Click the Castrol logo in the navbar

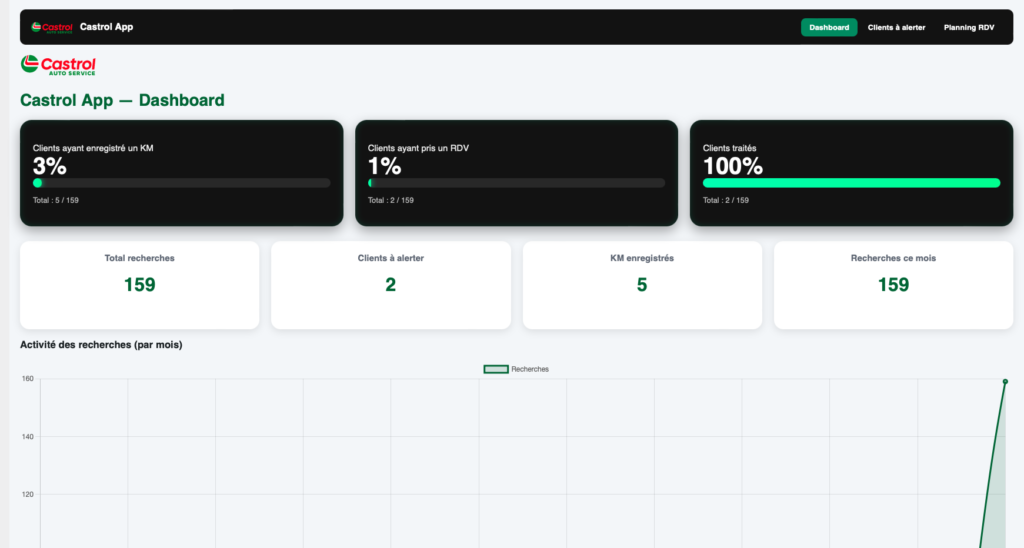point(51,27)
